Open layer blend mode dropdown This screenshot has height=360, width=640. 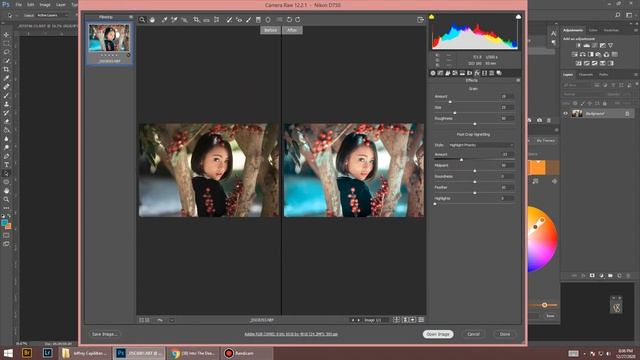click(x=582, y=94)
